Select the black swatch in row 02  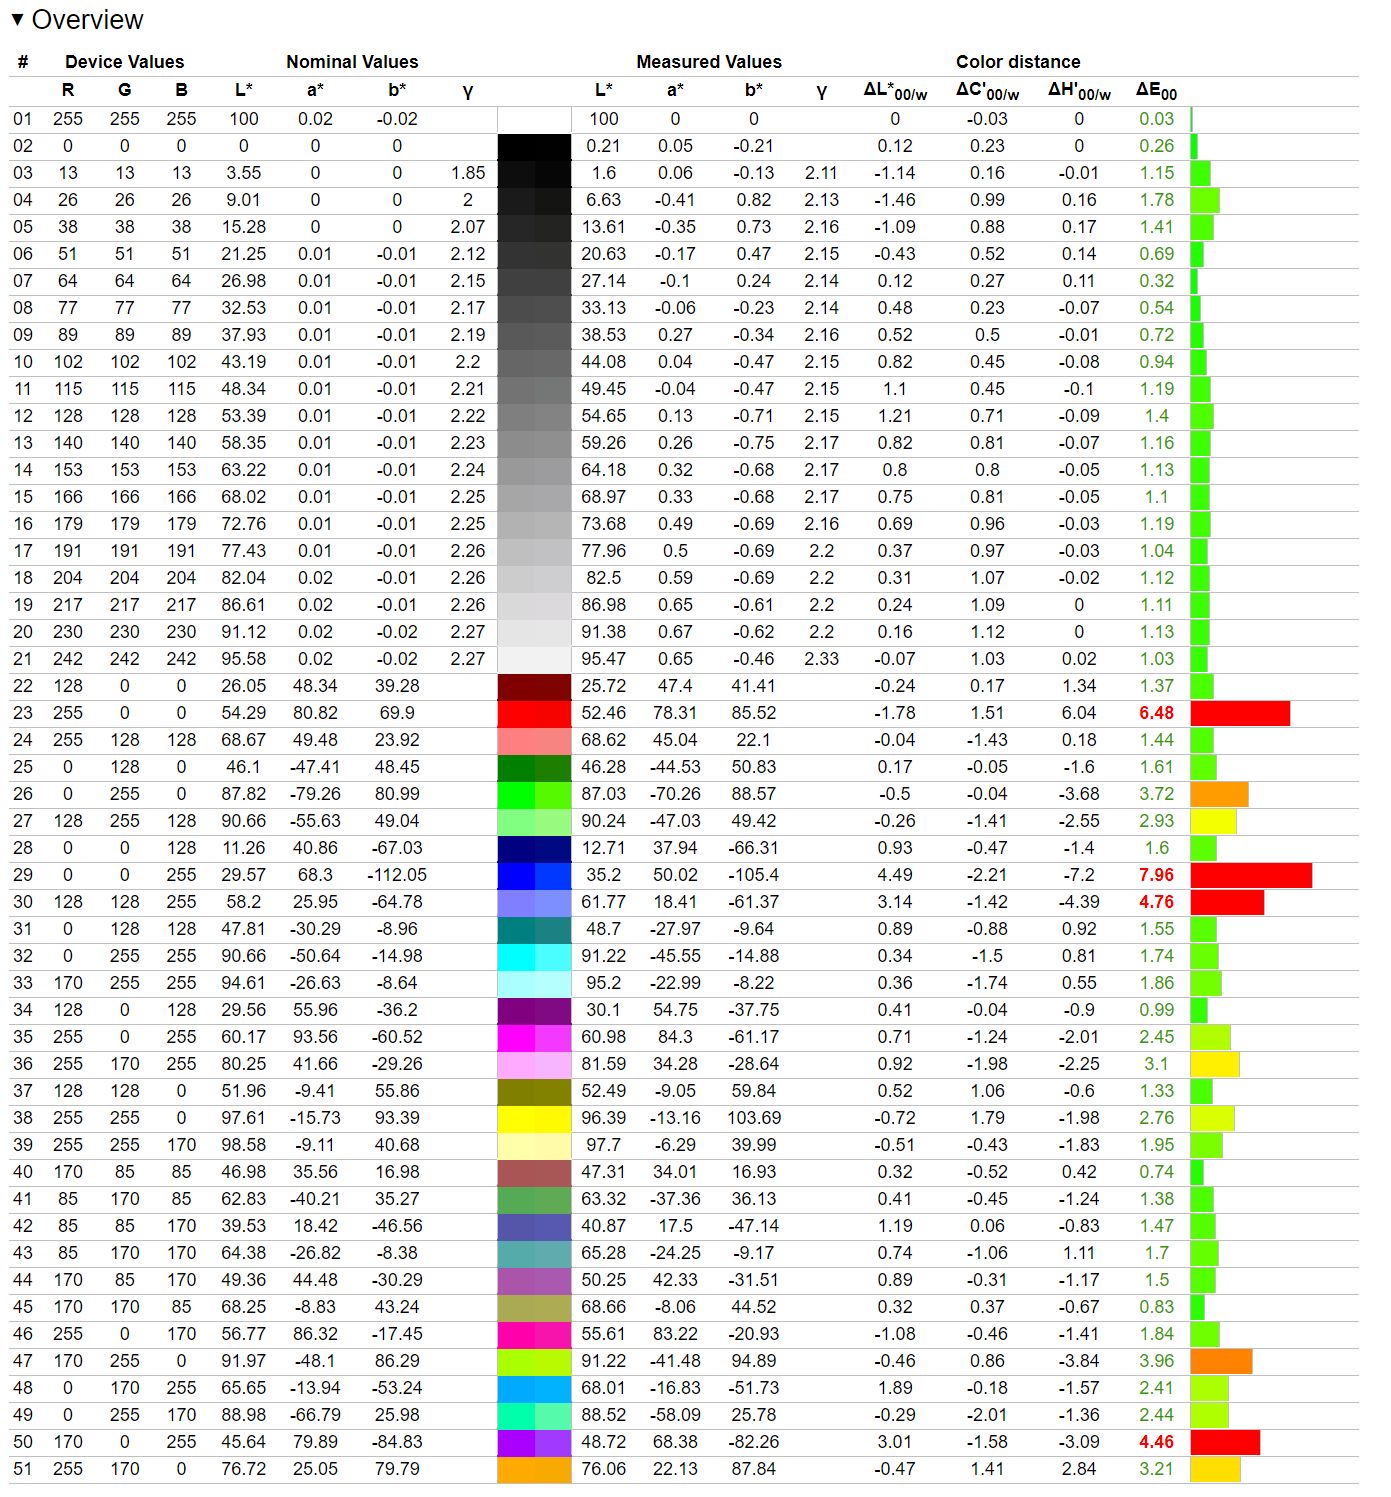[x=534, y=146]
